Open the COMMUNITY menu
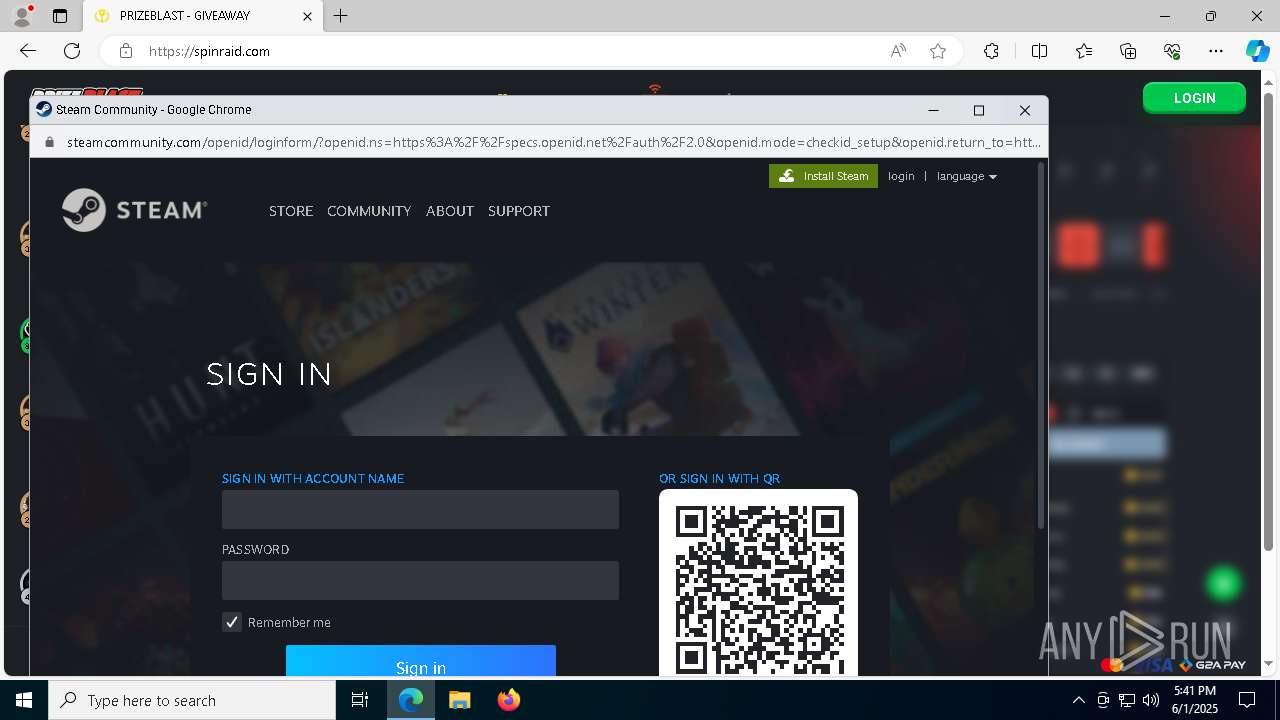The height and width of the screenshot is (720, 1280). [369, 211]
